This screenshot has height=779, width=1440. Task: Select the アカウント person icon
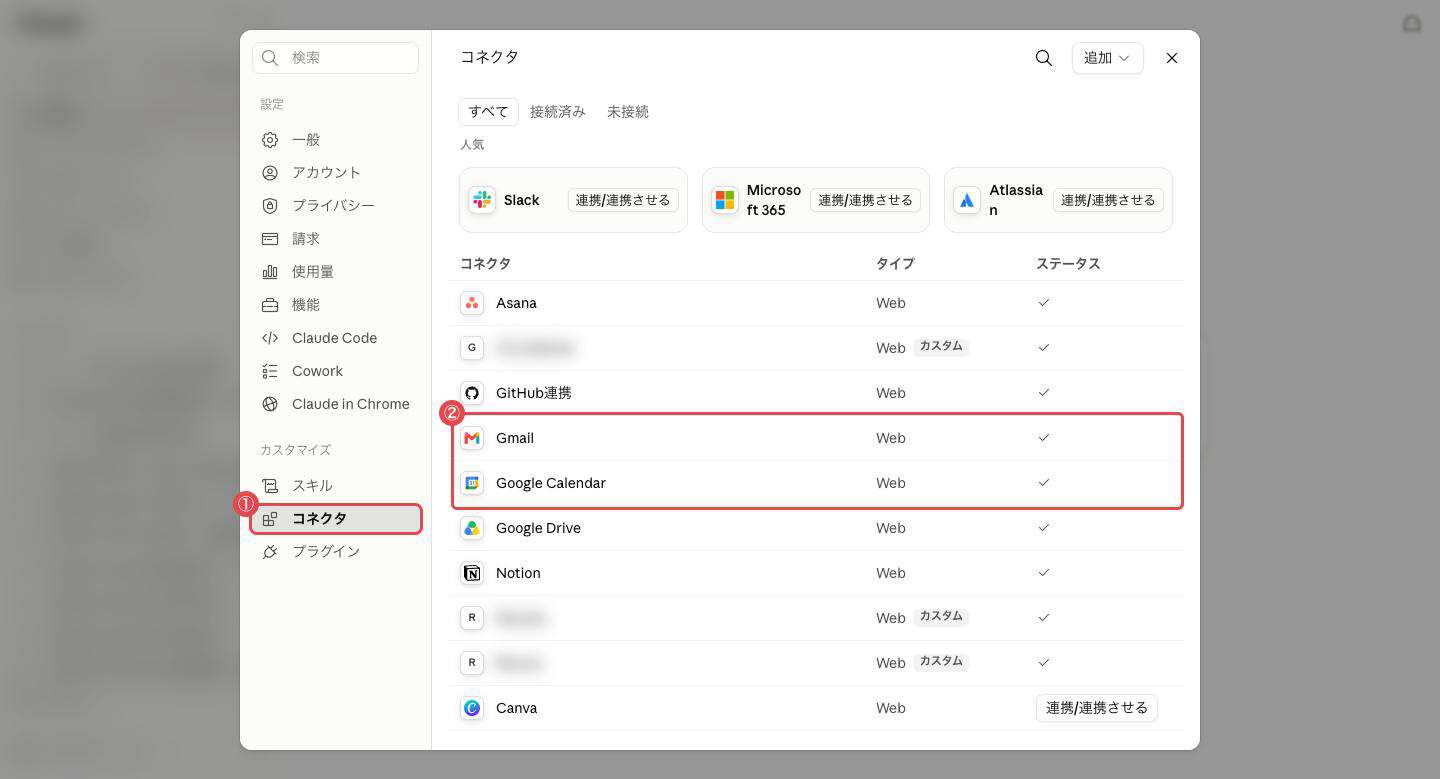[x=270, y=173]
